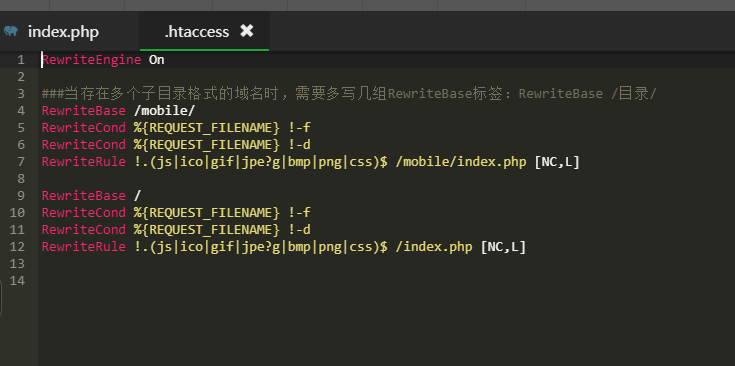Screen dimensions: 735x366
Task: Click the /mobile/ path on the RewriteBase line
Action: [x=164, y=111]
